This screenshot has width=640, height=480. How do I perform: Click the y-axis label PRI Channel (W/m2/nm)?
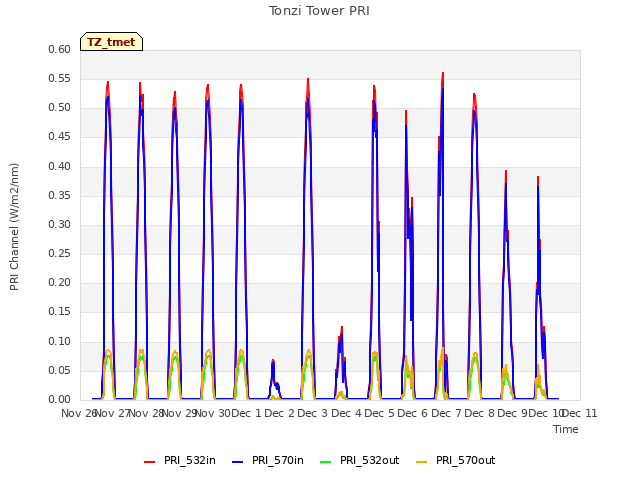(14, 227)
